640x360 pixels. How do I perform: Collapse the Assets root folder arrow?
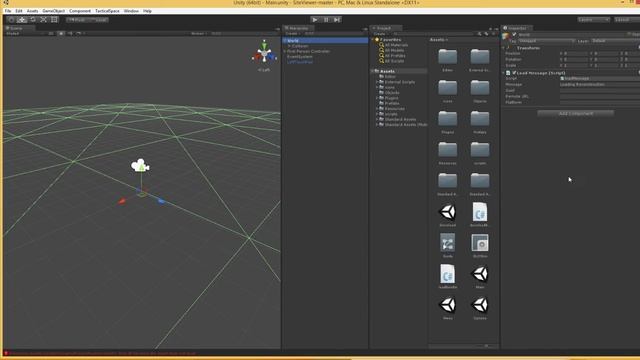[x=373, y=71]
